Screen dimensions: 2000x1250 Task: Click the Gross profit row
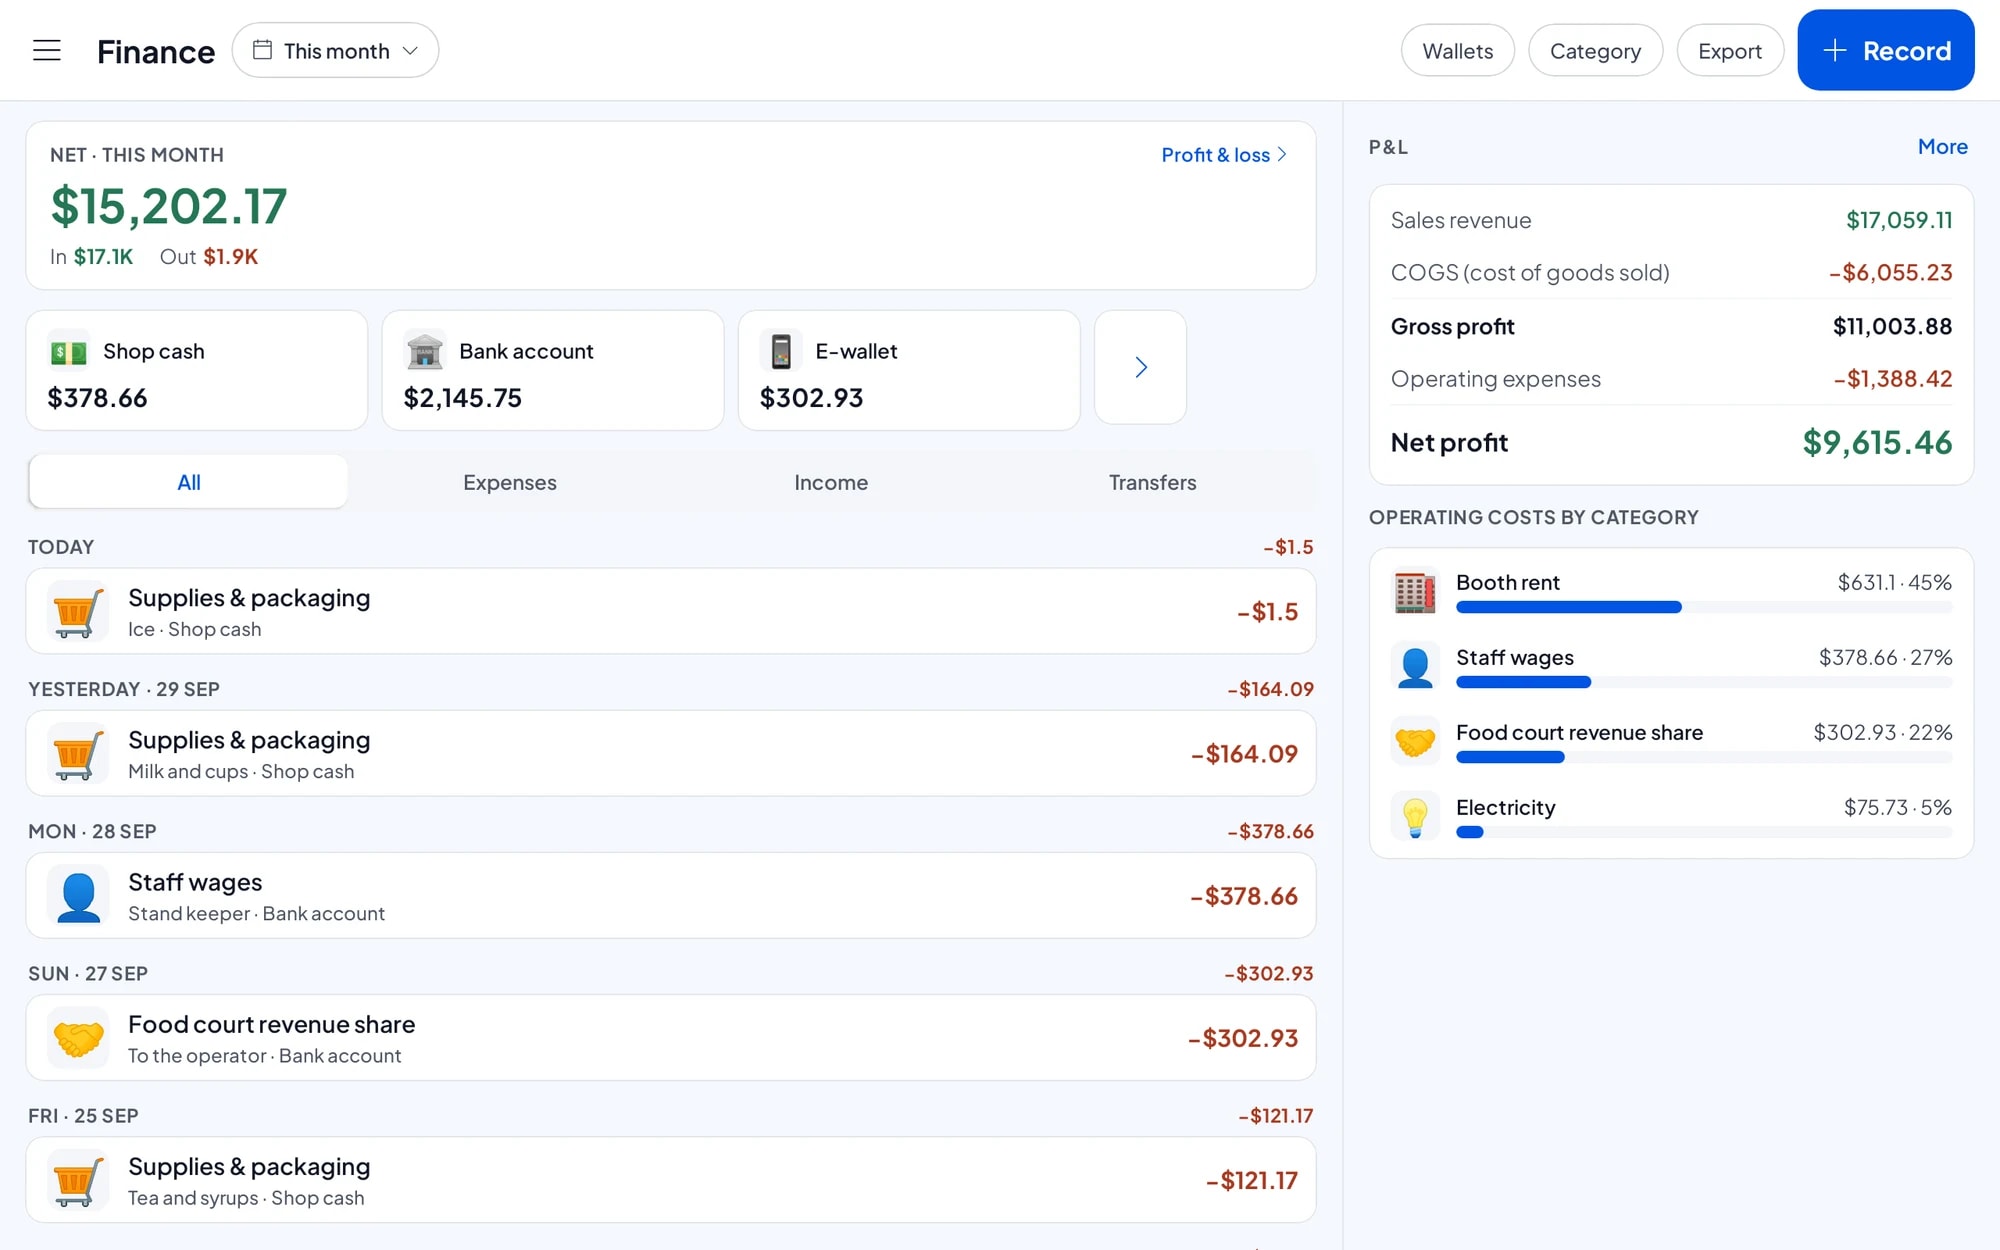click(x=1671, y=327)
